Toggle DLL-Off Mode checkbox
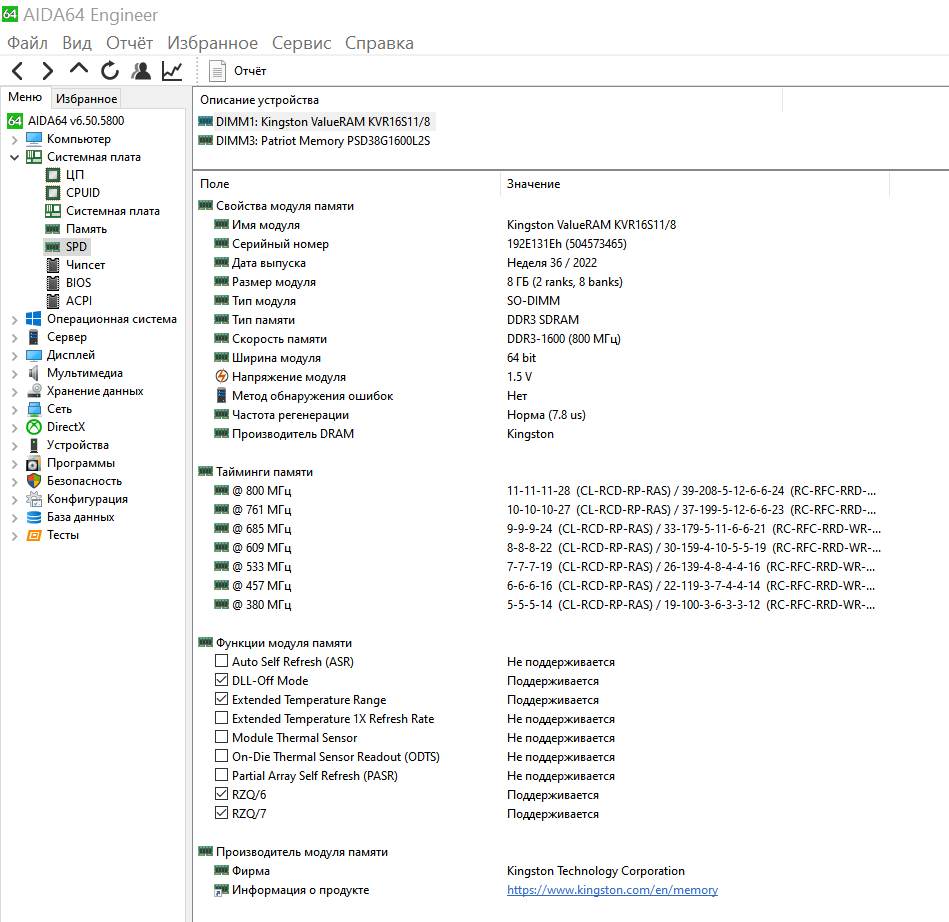Image resolution: width=949 pixels, height=922 pixels. 222,680
